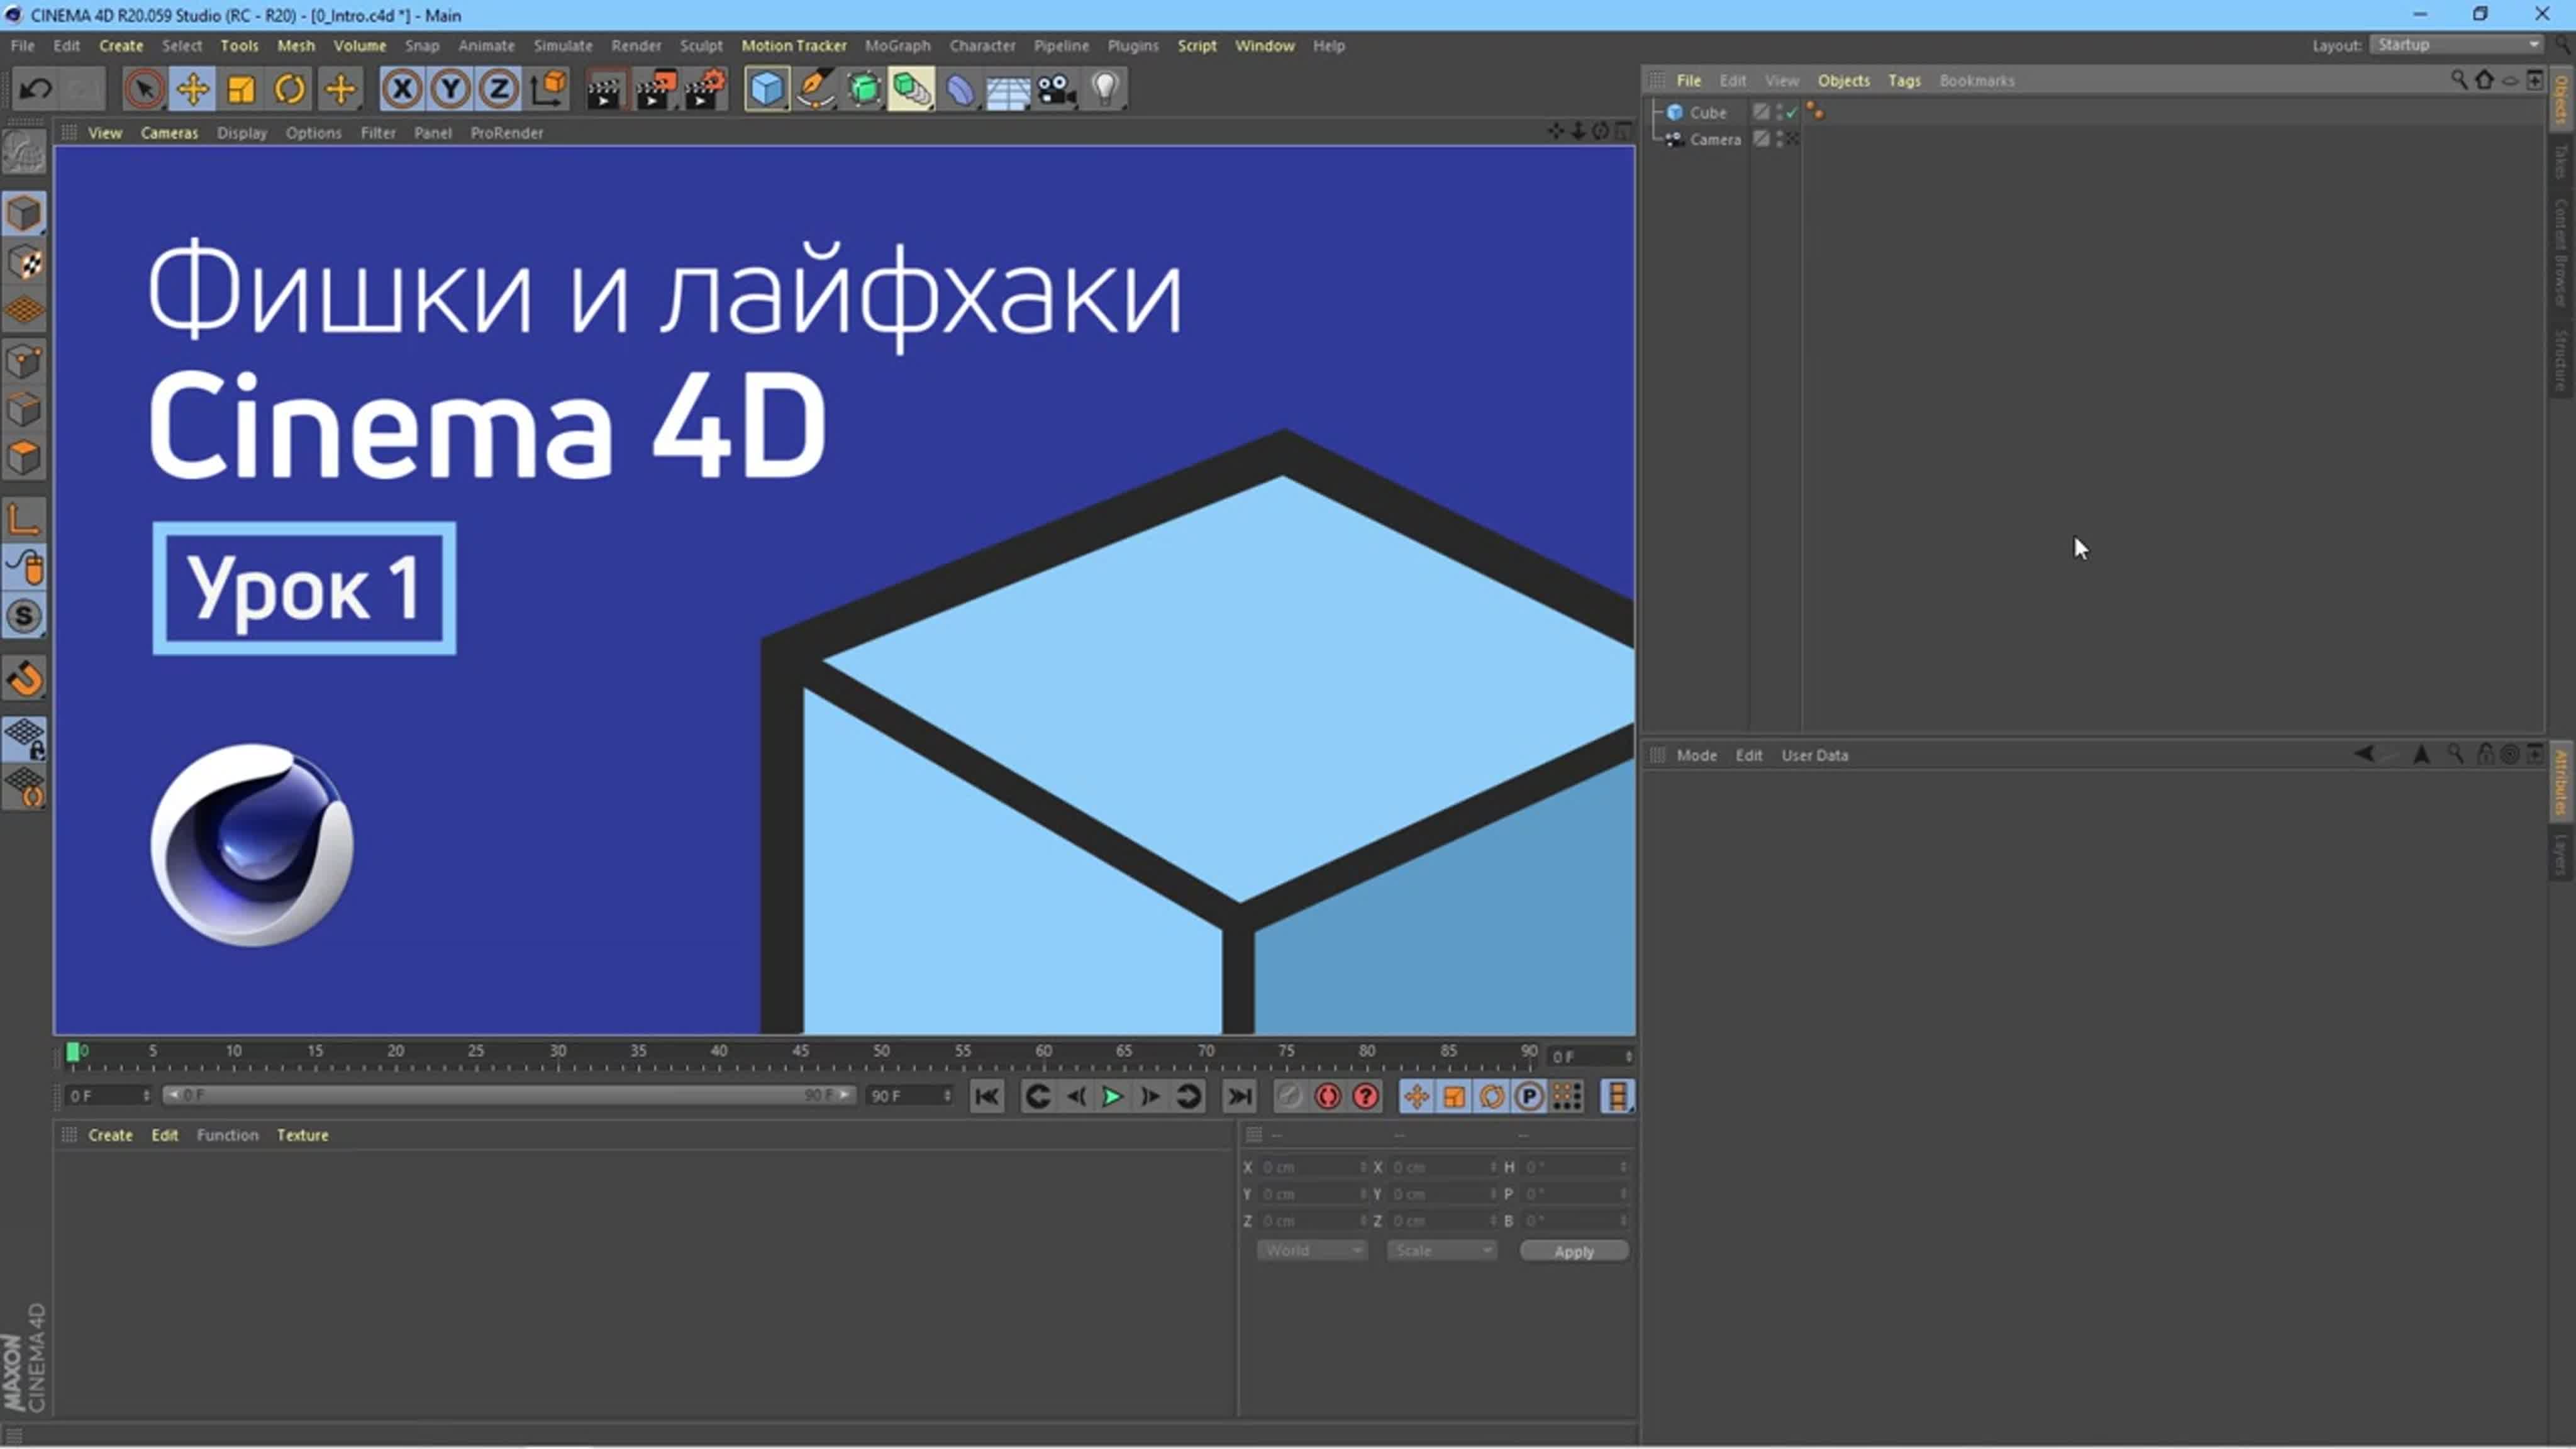2576x1449 pixels.
Task: Open the spline Pen tool
Action: point(816,89)
